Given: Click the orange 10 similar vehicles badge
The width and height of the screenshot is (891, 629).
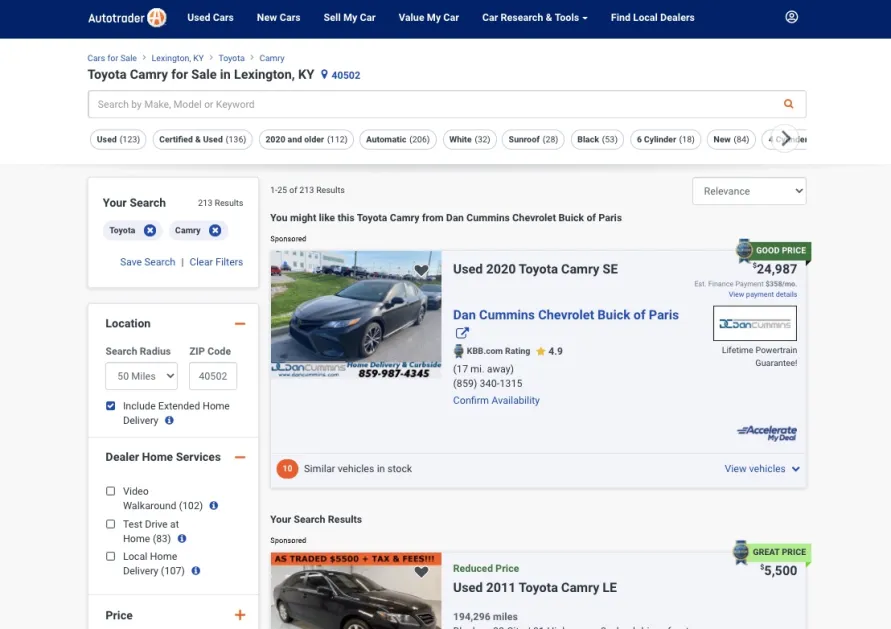Looking at the screenshot, I should tap(287, 469).
